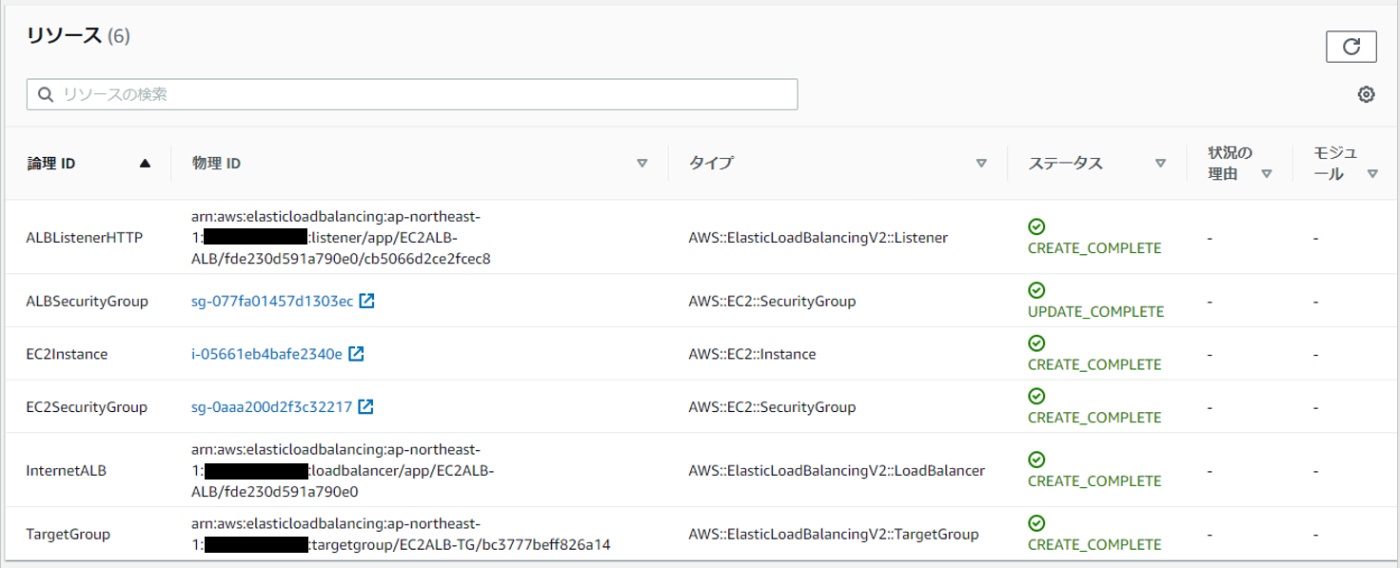Click the リソース (6) heading
This screenshot has width=1400, height=568.
78,36
